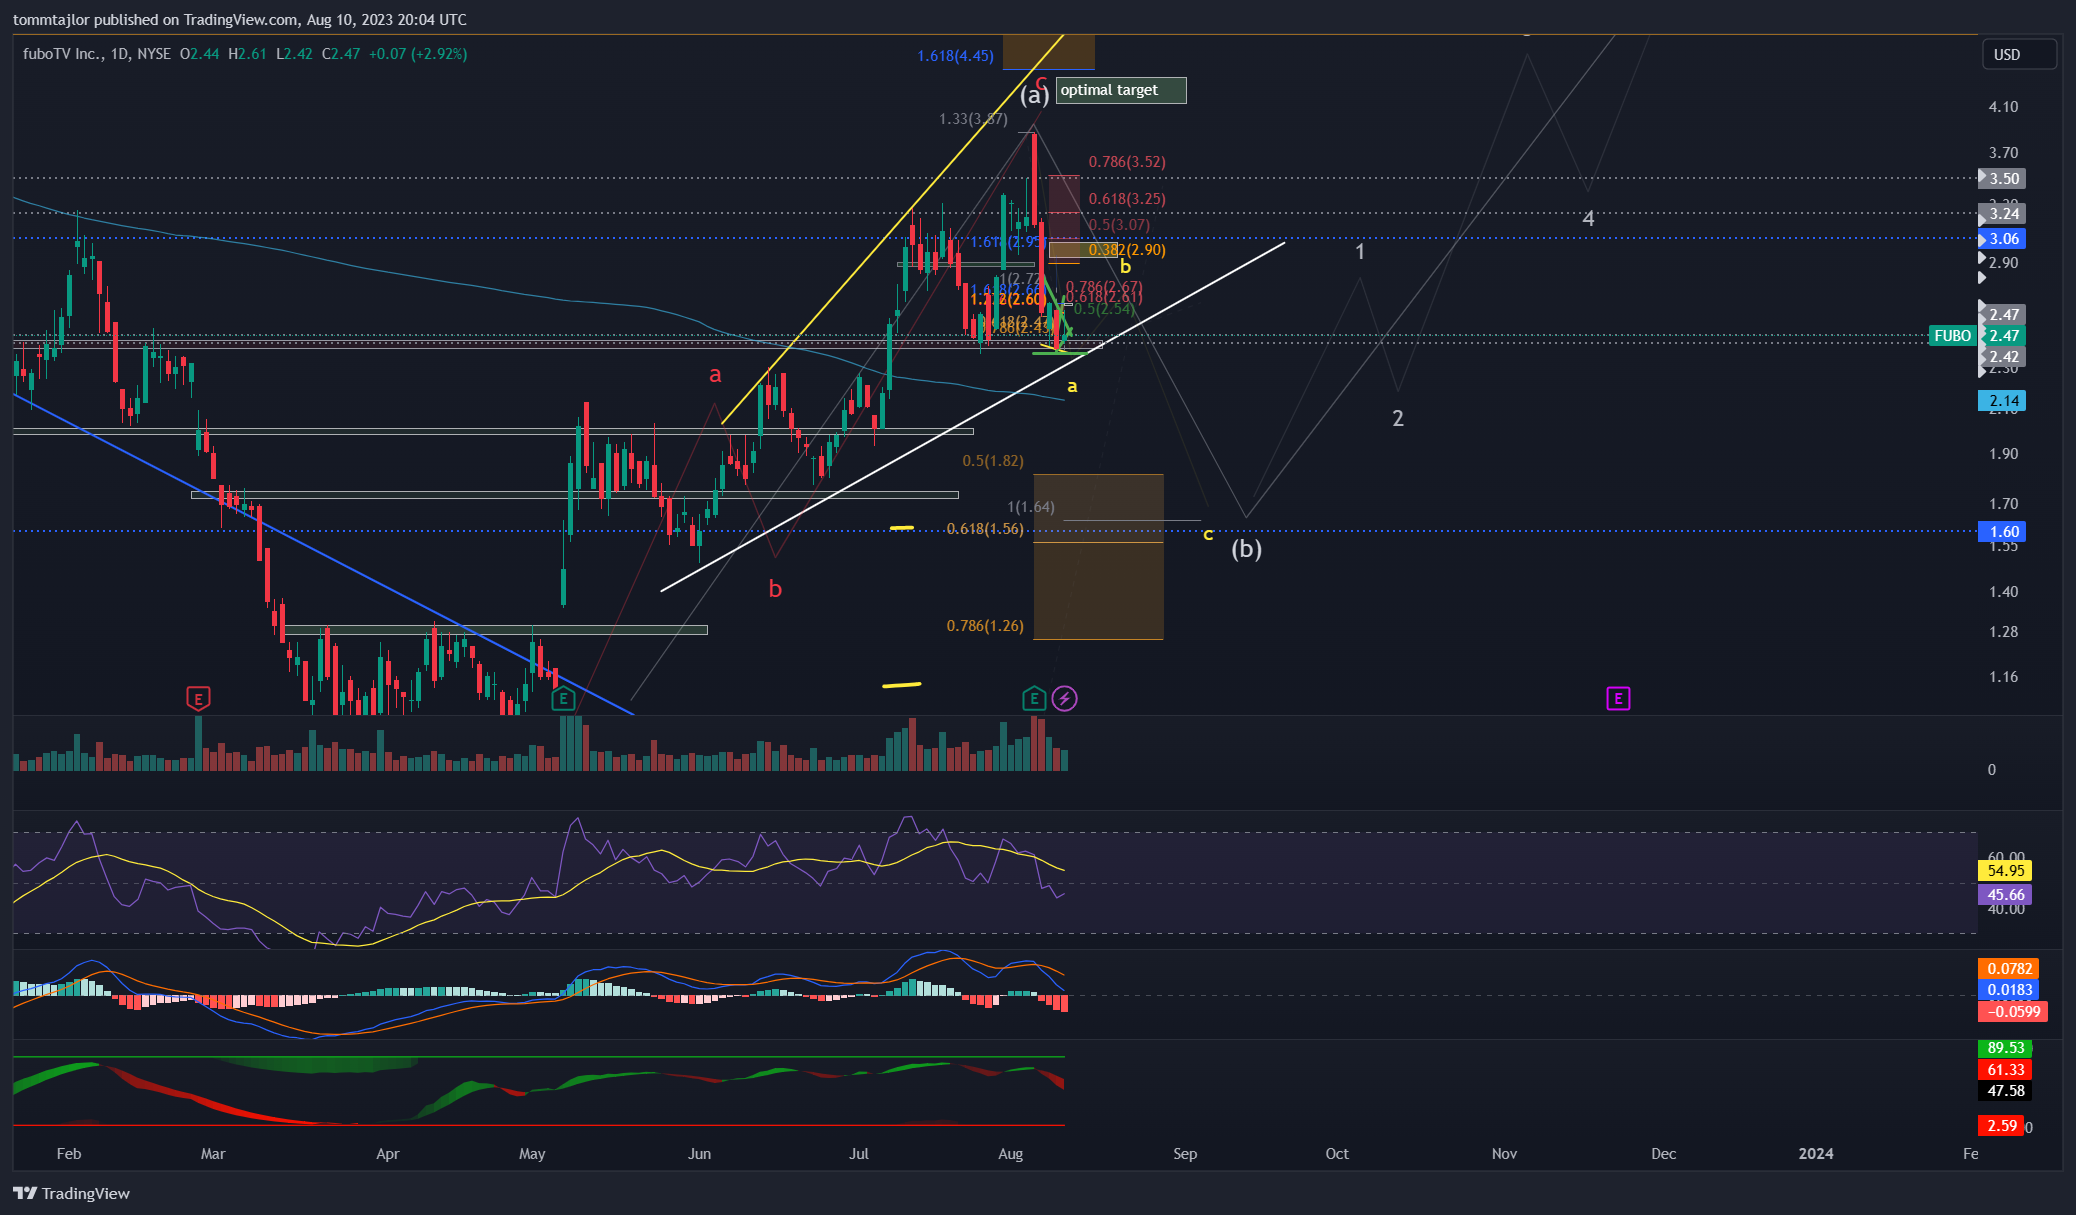Open the green E marker in early May
2076x1215 pixels.
[x=563, y=698]
